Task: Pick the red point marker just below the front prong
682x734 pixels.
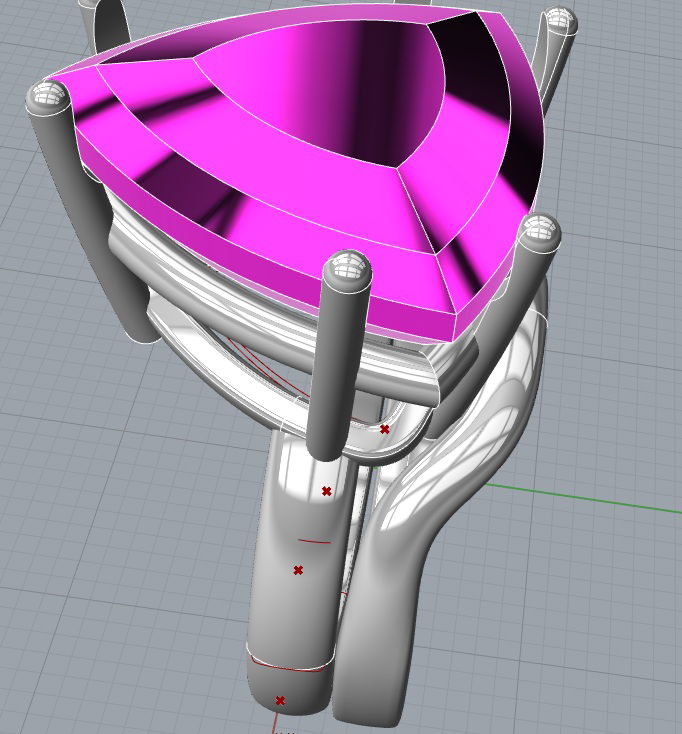Action: pos(326,491)
